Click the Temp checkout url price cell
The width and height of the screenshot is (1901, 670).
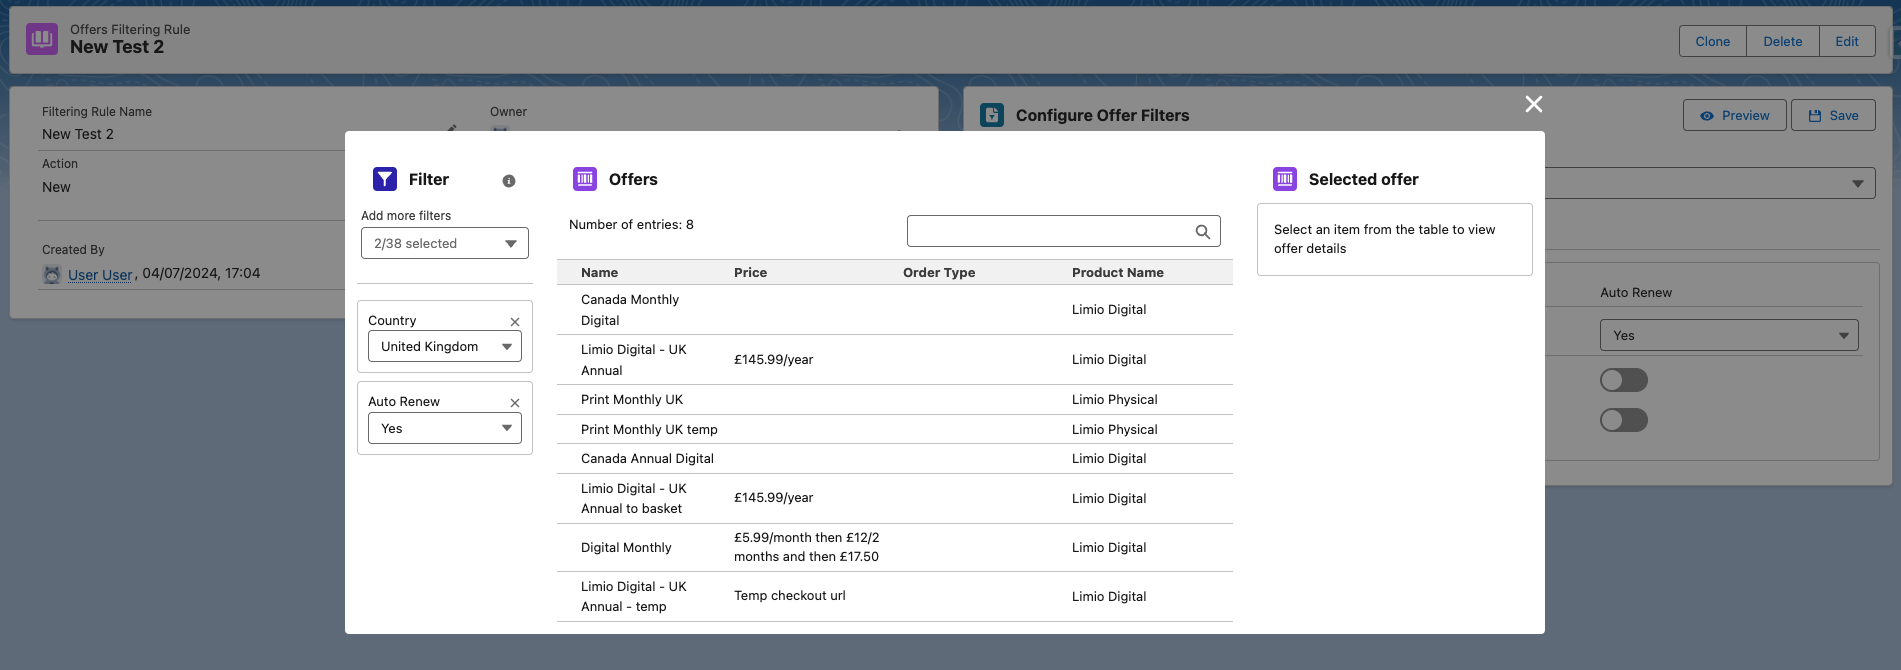pyautogui.click(x=789, y=596)
